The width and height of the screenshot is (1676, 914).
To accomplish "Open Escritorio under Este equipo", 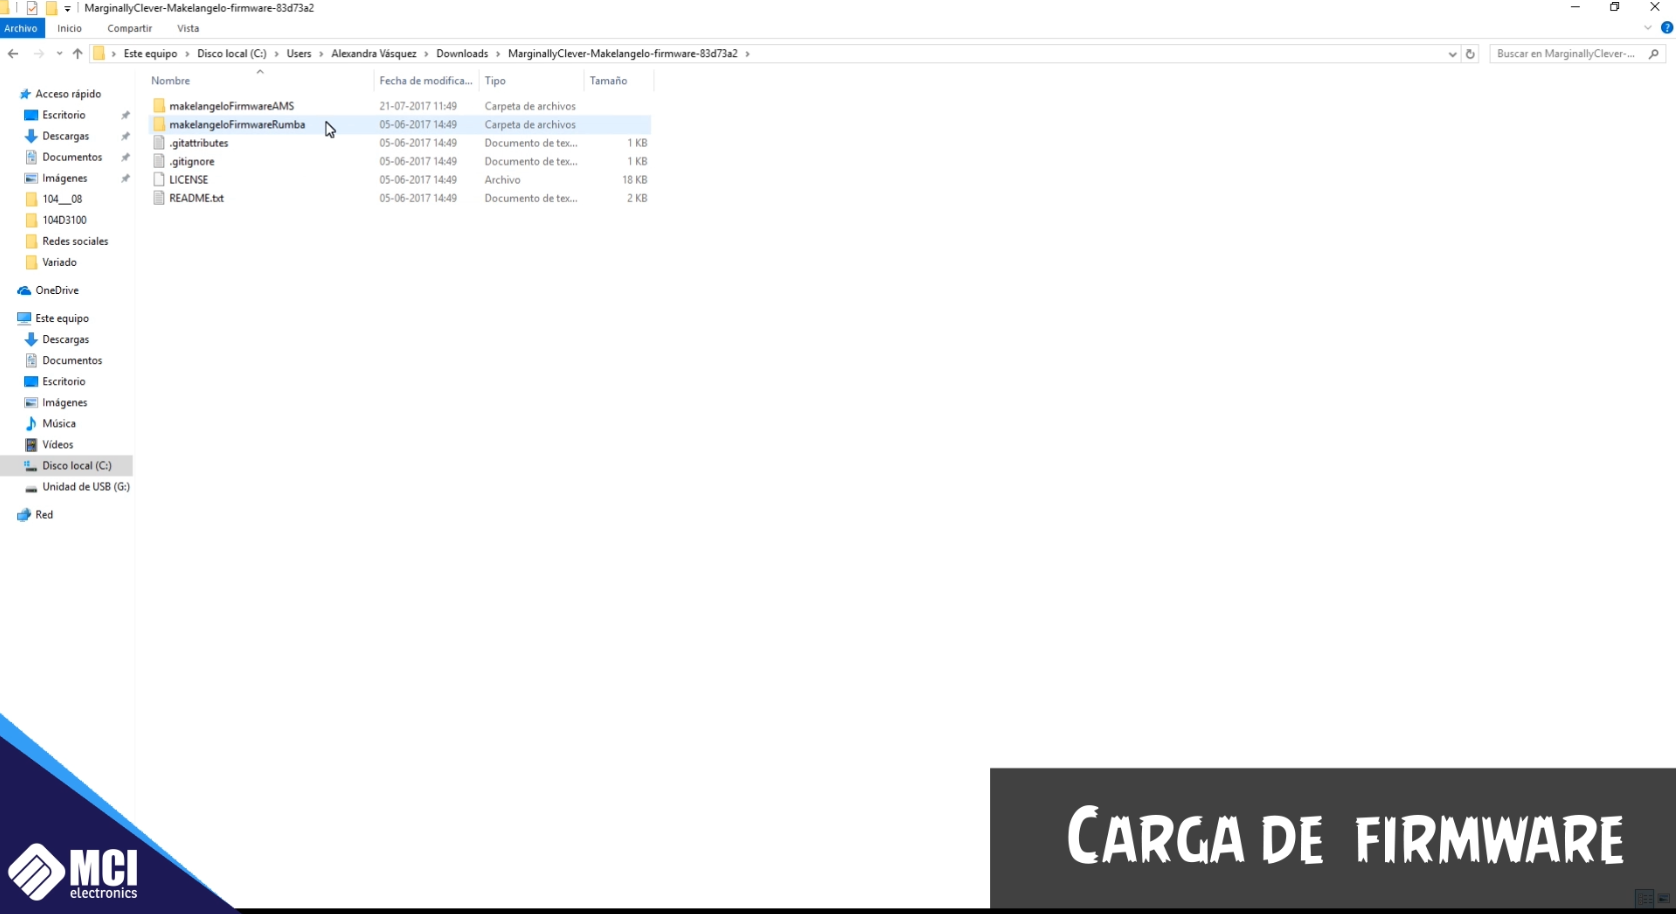I will (x=64, y=381).
